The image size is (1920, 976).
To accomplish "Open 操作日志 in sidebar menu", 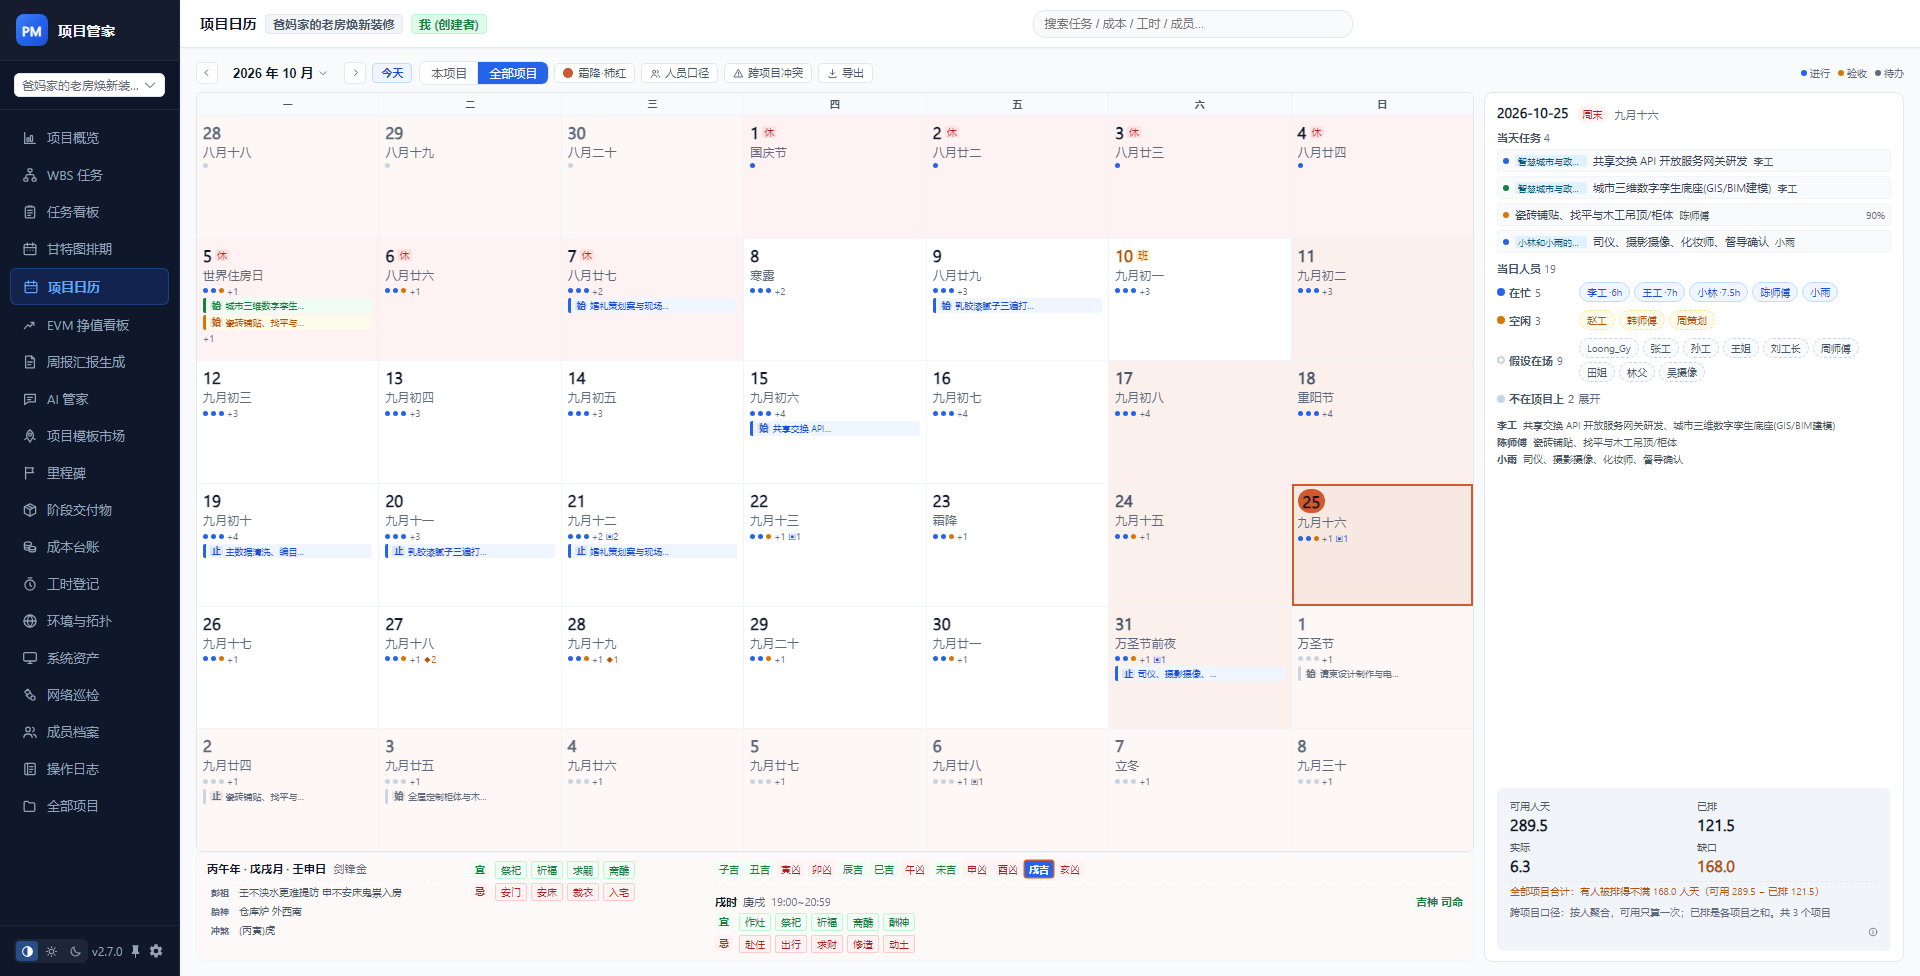I will tap(89, 769).
